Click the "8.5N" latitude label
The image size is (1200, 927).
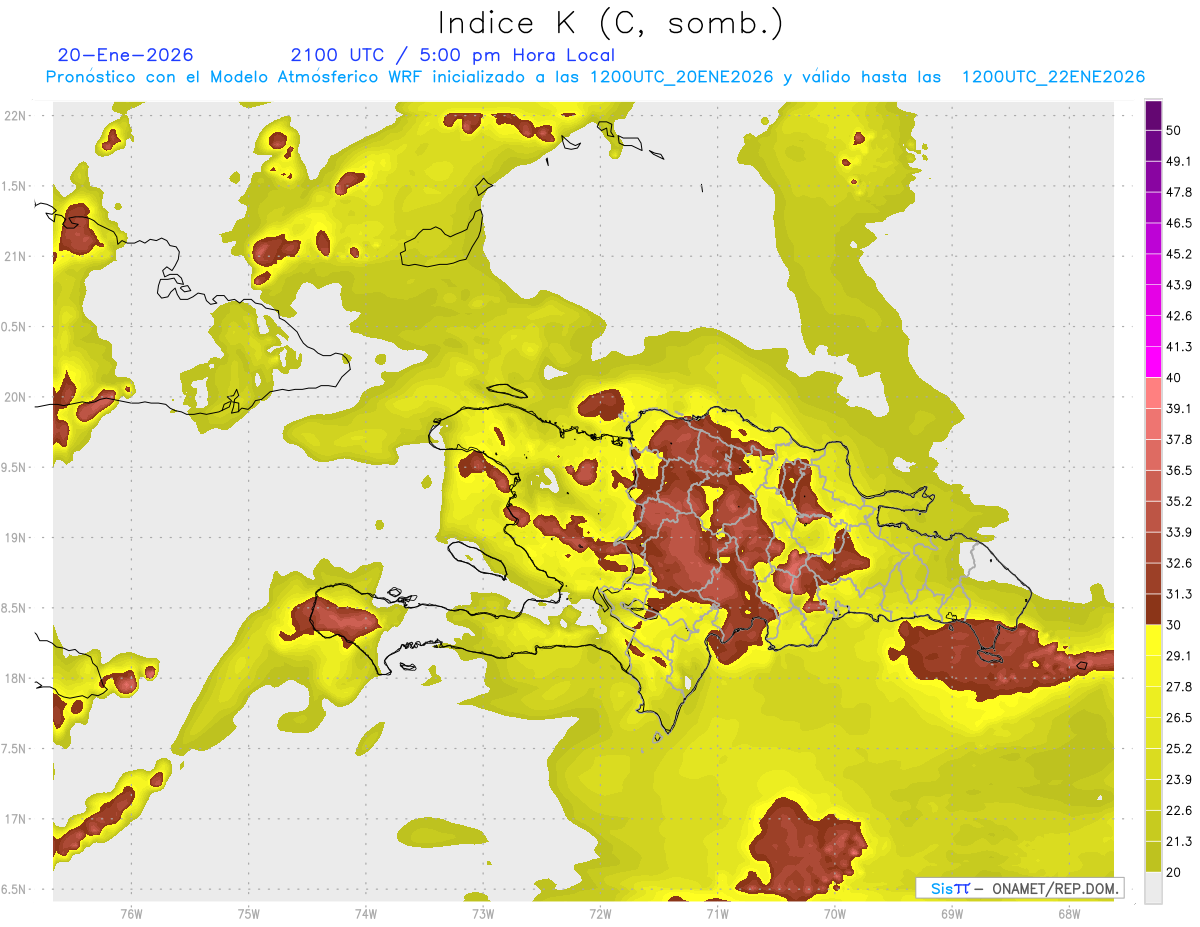[15, 609]
